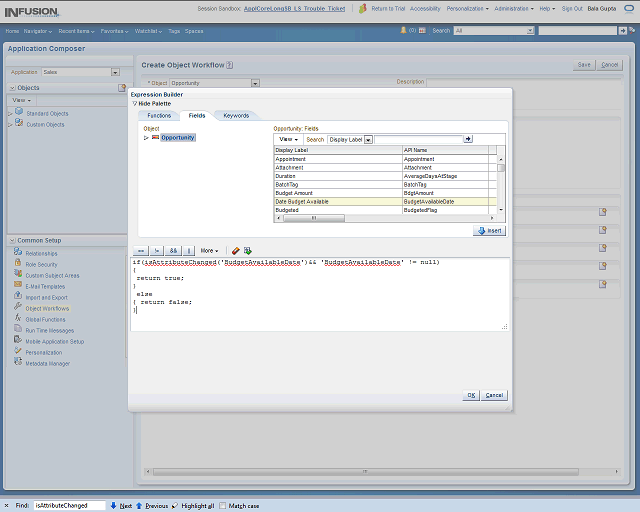Click the validate expression icon
Image resolution: width=640 pixels, height=512 pixels.
click(247, 250)
